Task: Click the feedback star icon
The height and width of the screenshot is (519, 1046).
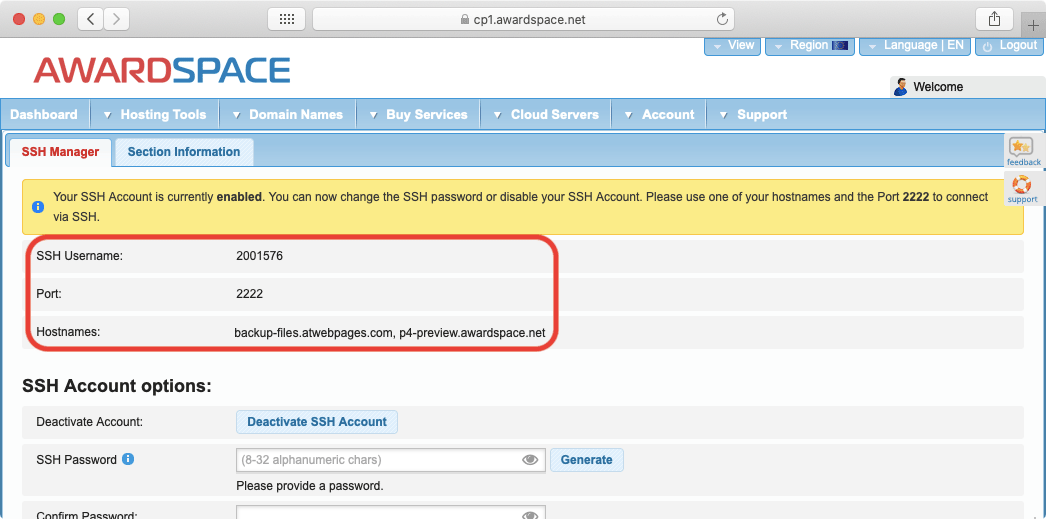Action: point(1021,149)
